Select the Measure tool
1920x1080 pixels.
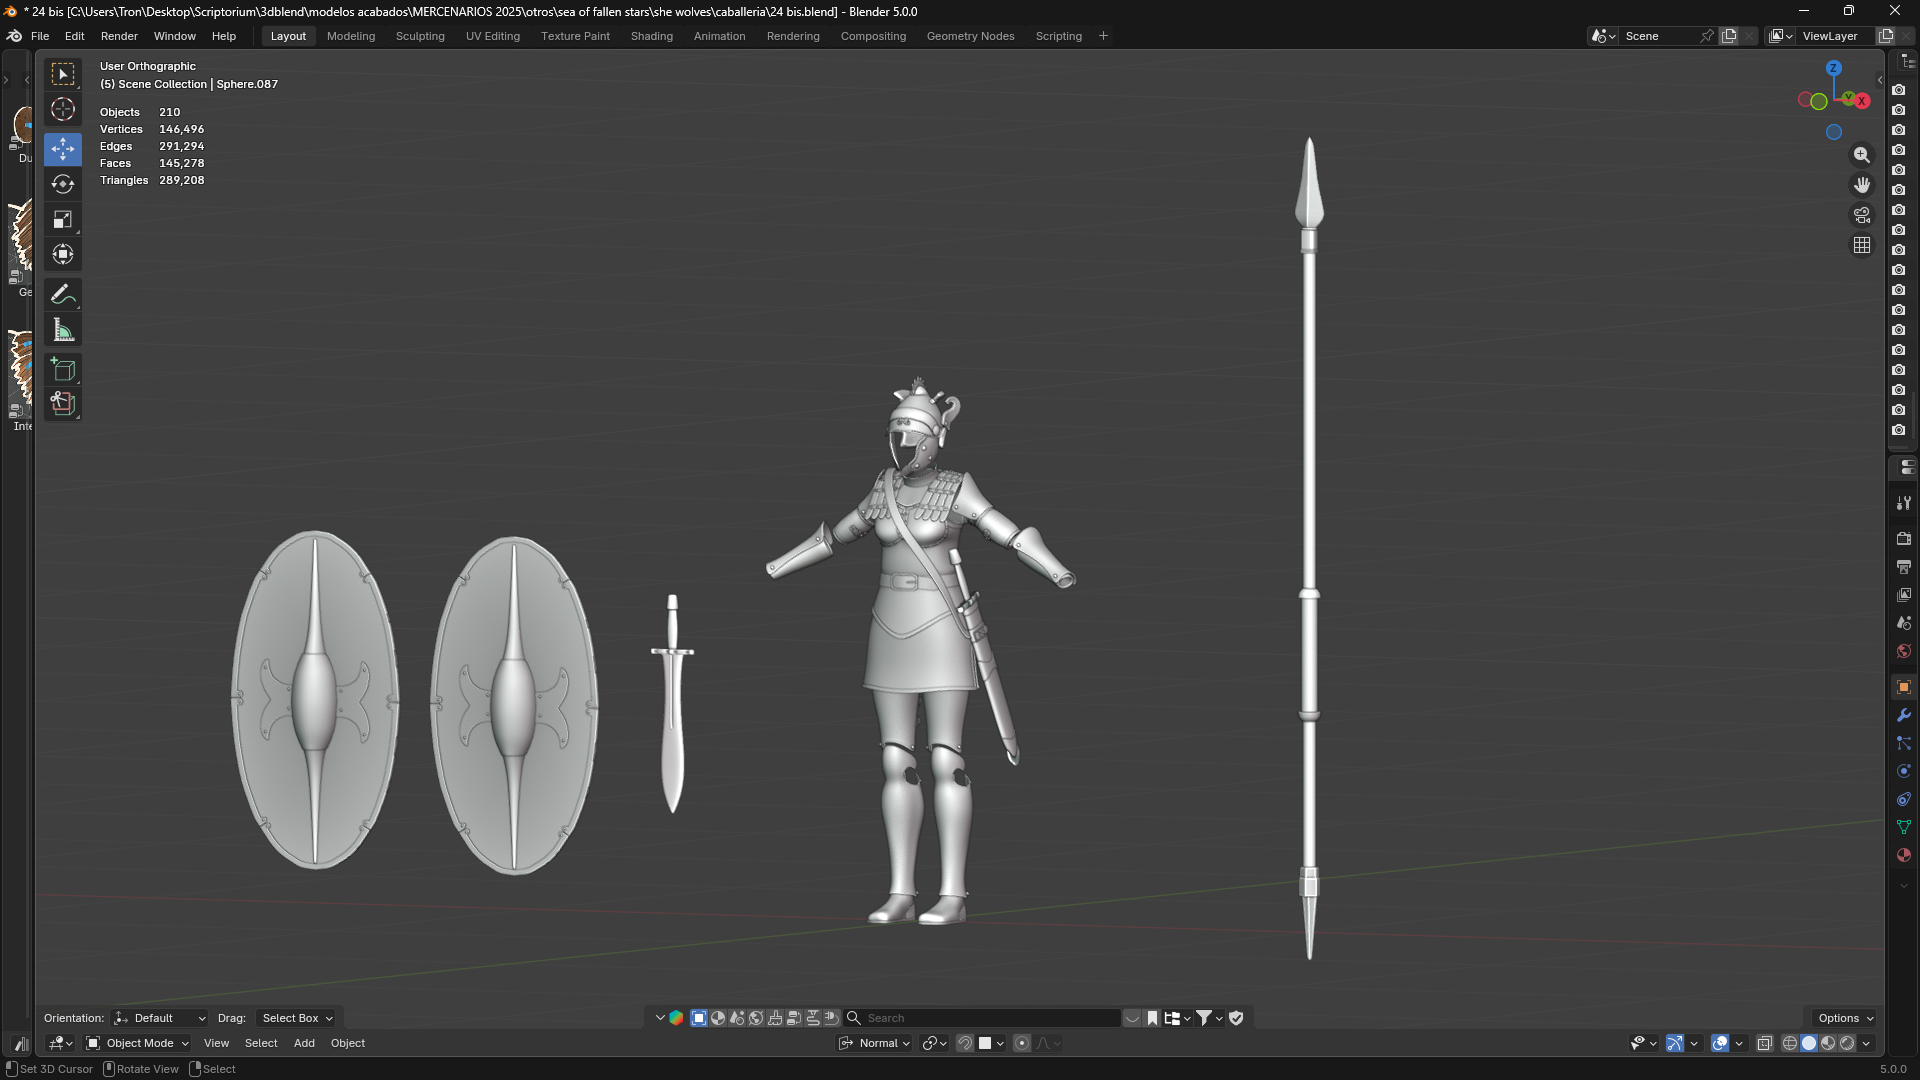(63, 330)
